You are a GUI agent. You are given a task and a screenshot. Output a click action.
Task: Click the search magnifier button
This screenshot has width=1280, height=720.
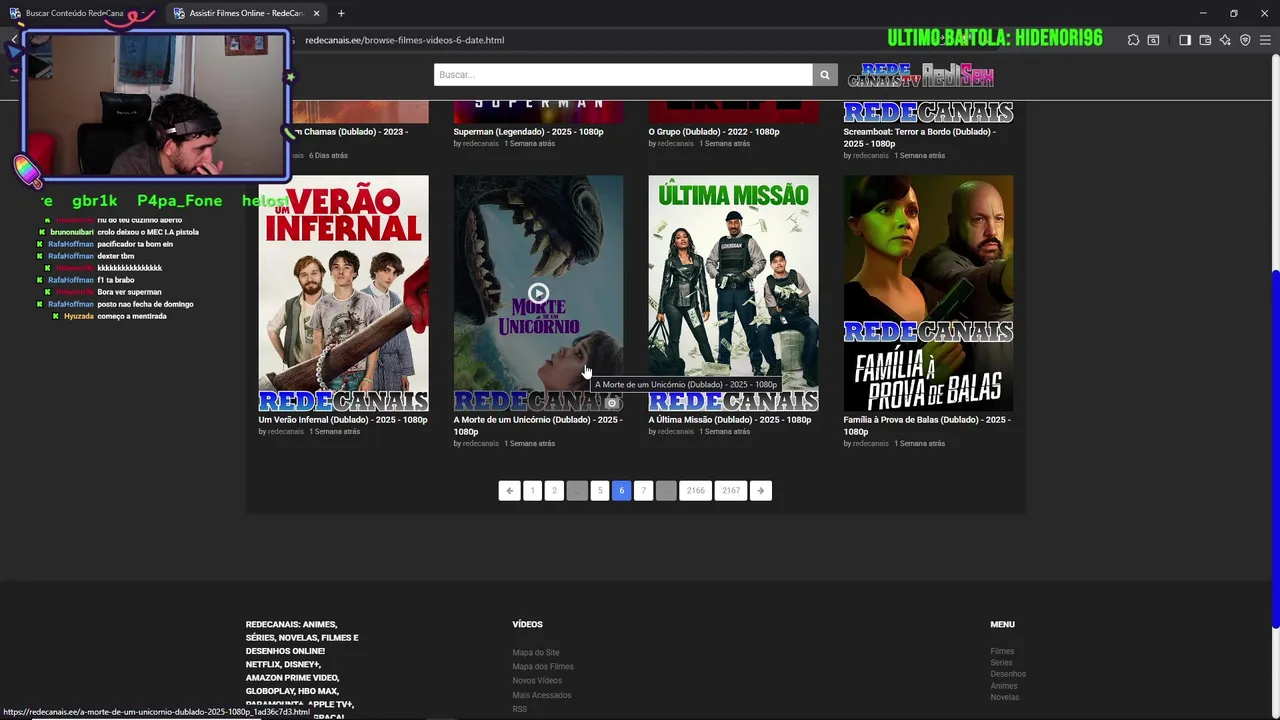(825, 75)
